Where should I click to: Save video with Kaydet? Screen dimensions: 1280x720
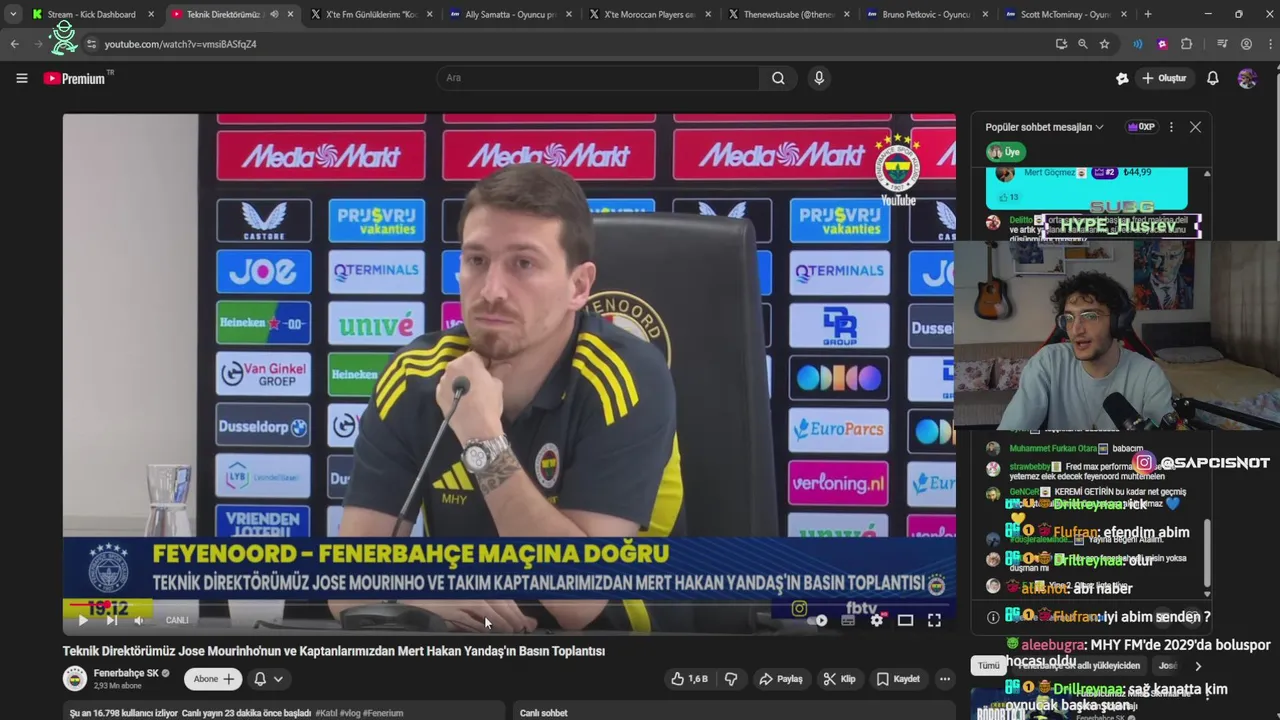[x=898, y=679]
